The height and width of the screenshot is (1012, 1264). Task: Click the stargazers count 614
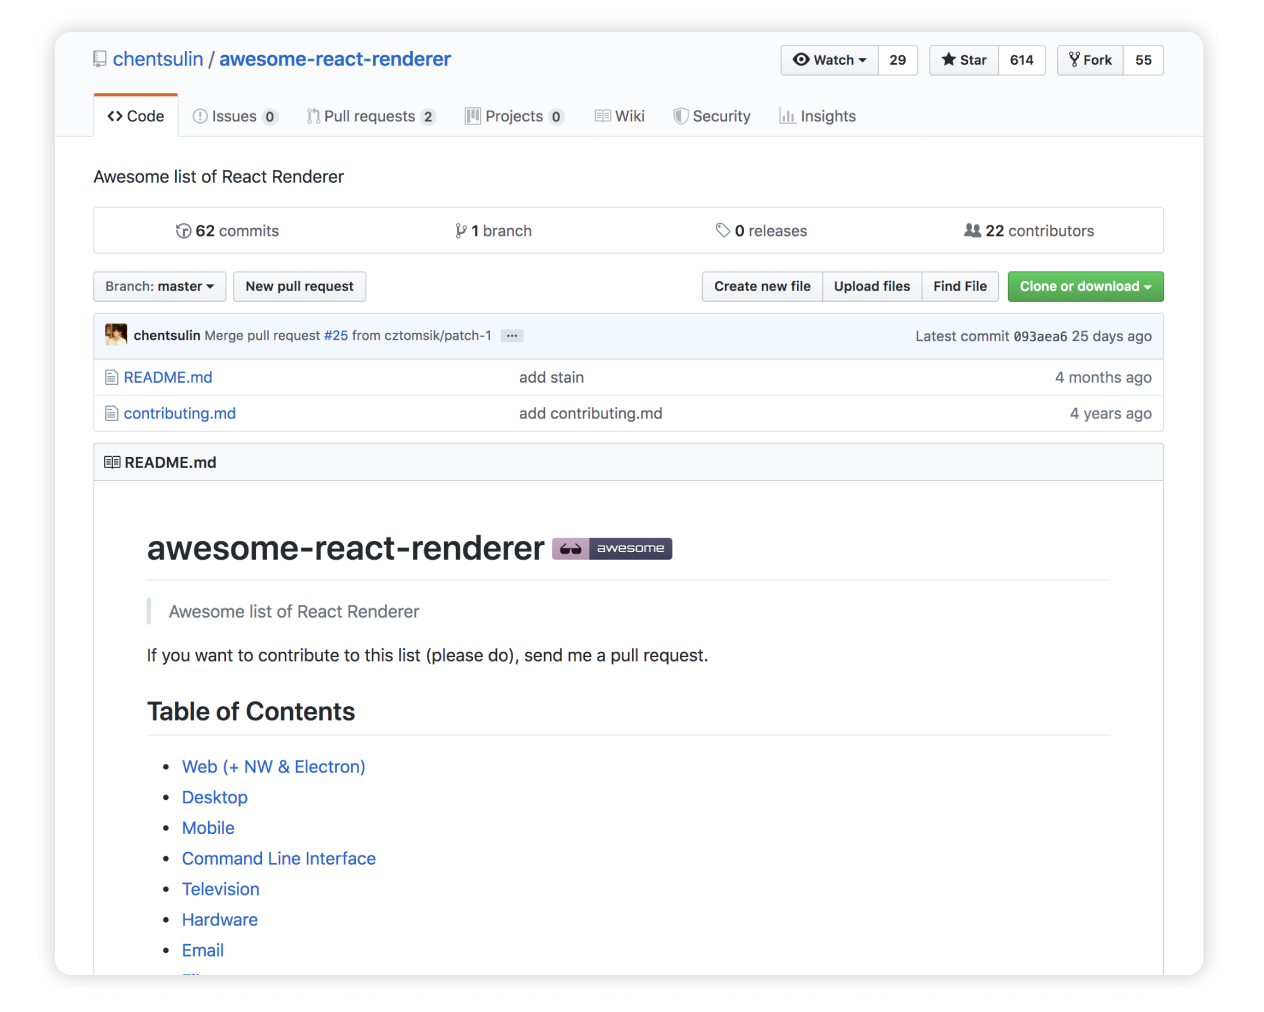1022,60
